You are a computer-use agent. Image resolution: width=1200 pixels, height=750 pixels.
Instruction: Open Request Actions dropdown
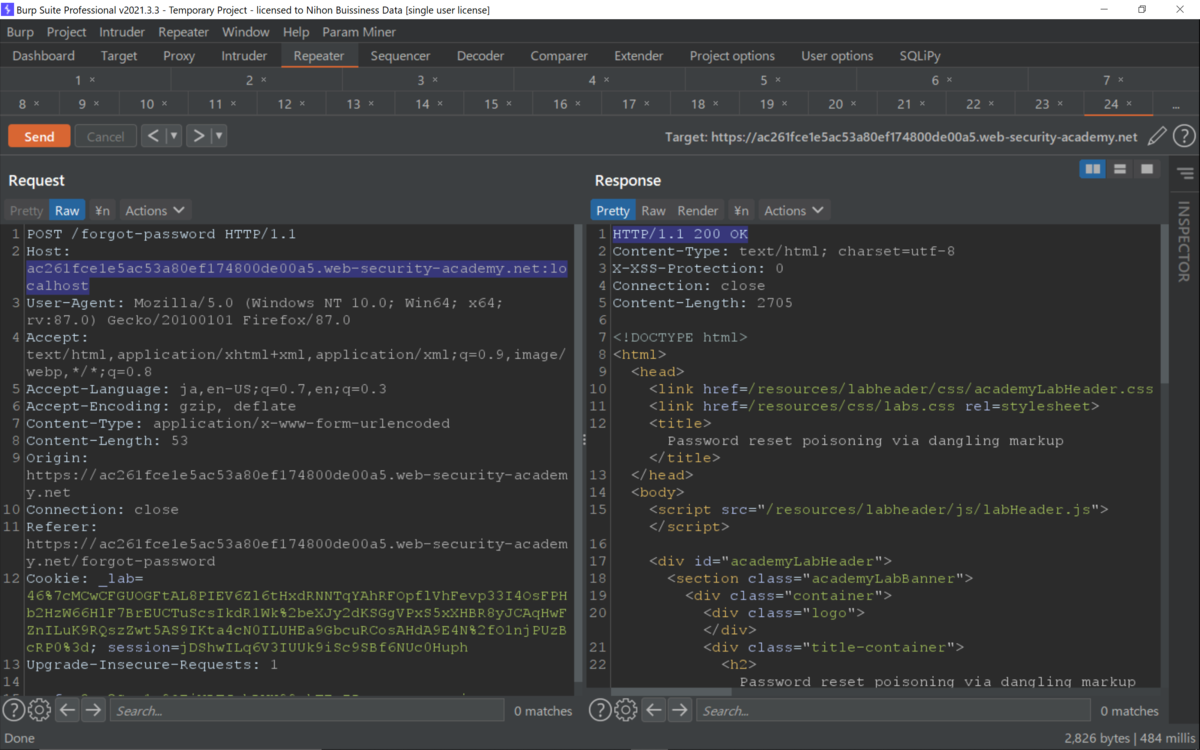click(x=155, y=210)
